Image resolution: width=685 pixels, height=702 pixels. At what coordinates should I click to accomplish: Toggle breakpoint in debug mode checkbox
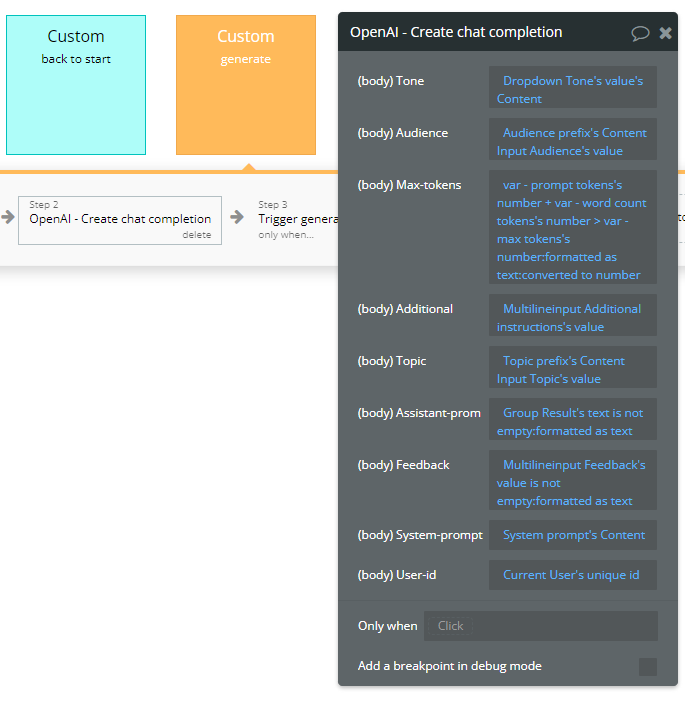(x=647, y=667)
